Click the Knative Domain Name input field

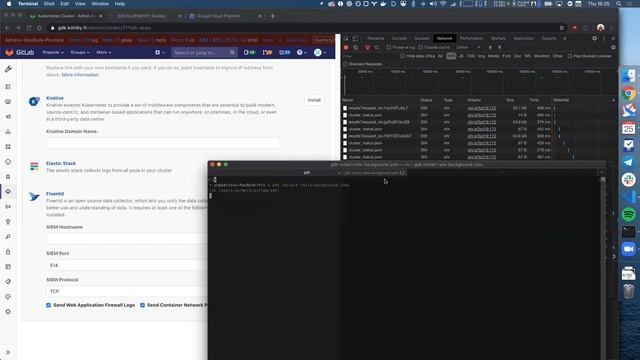tap(163, 143)
